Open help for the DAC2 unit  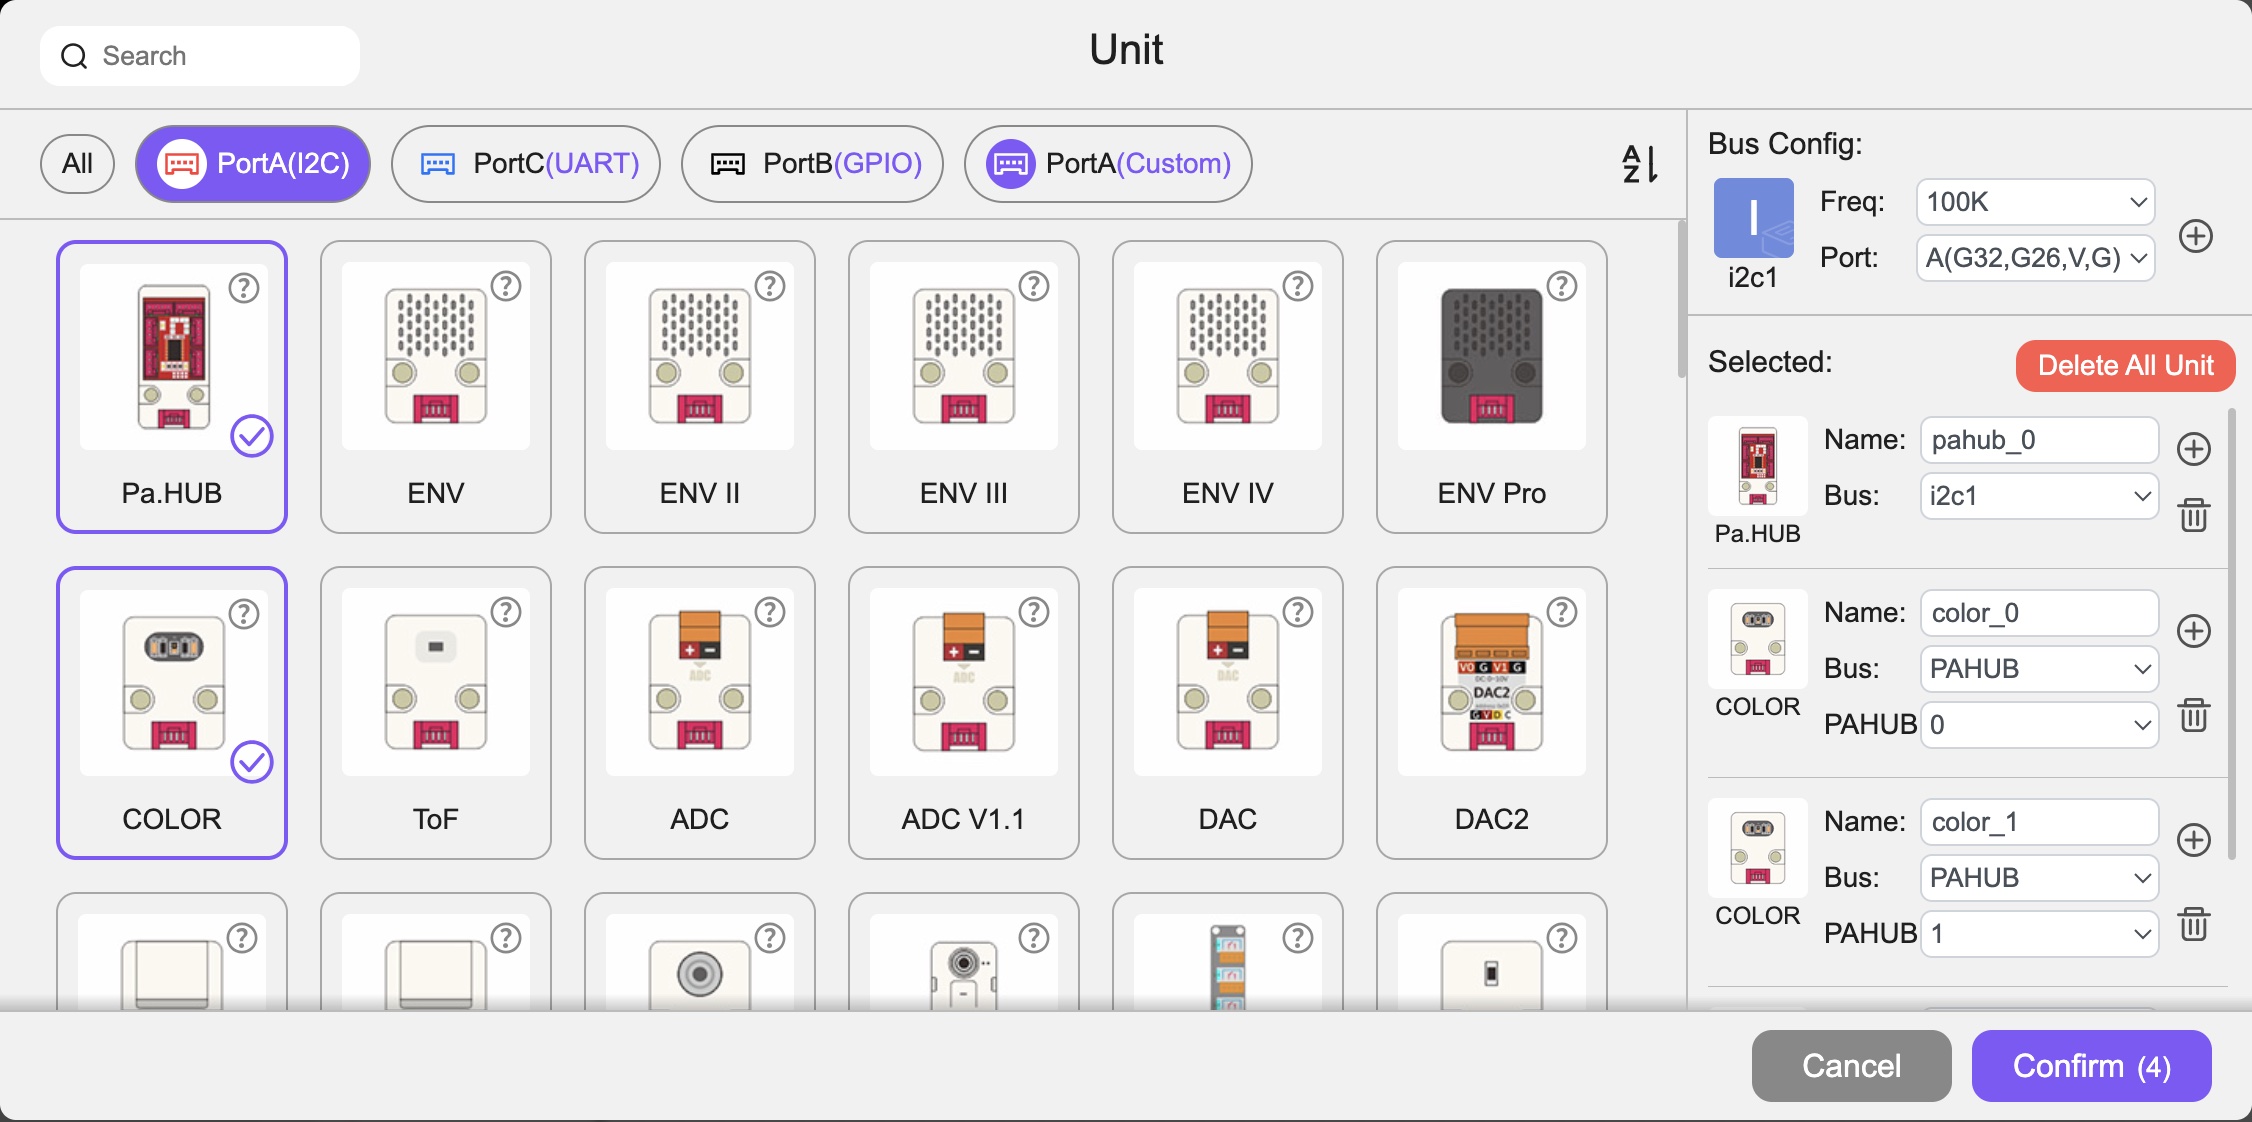coord(1562,612)
